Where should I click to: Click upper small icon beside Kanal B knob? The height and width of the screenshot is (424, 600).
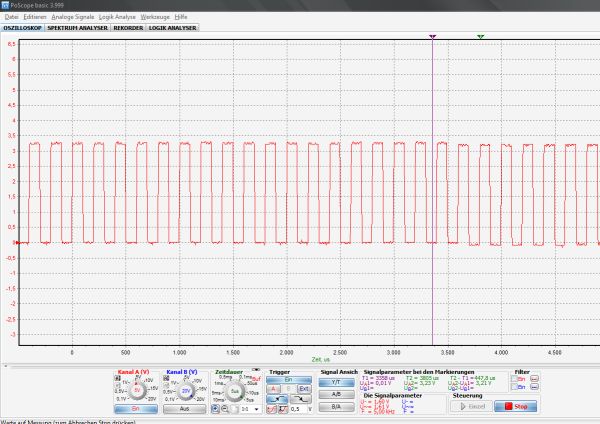tap(166, 378)
